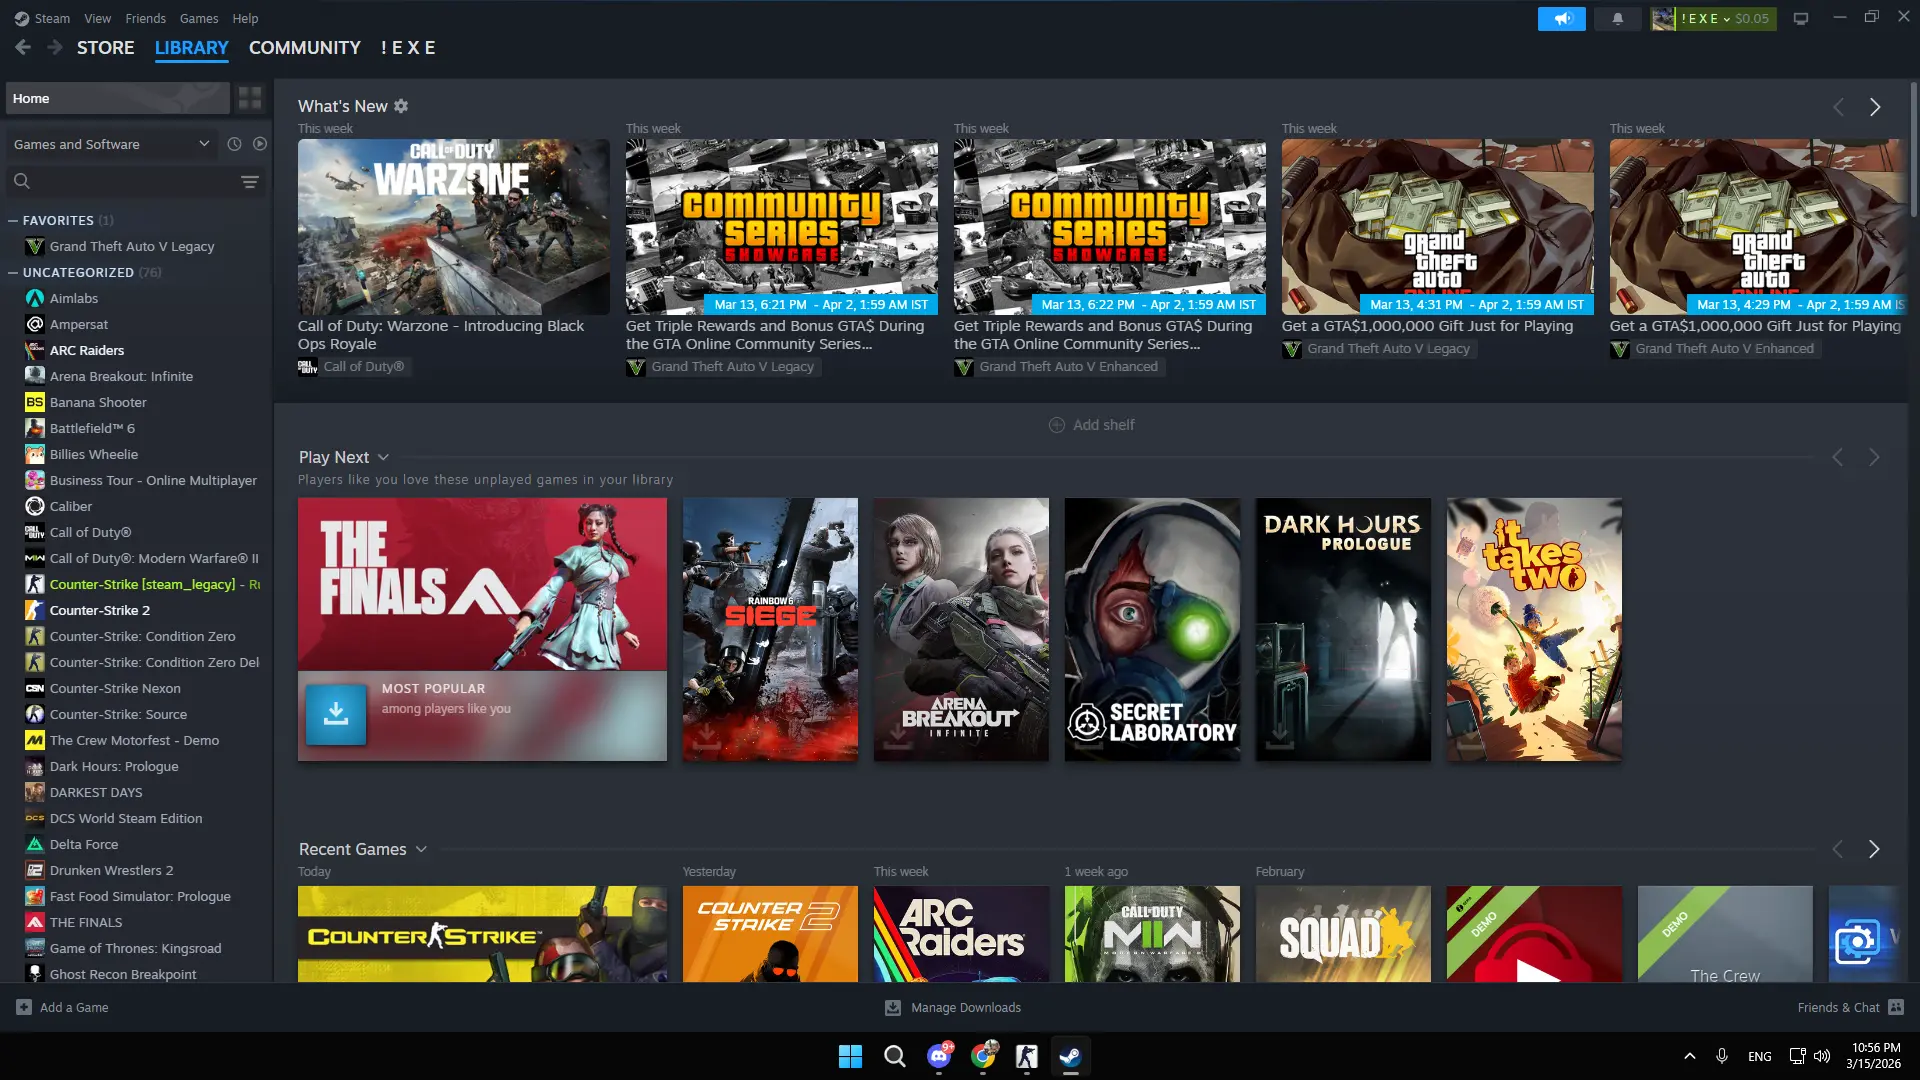This screenshot has height=1080, width=1920.
Task: Open the Games menu
Action: (199, 18)
